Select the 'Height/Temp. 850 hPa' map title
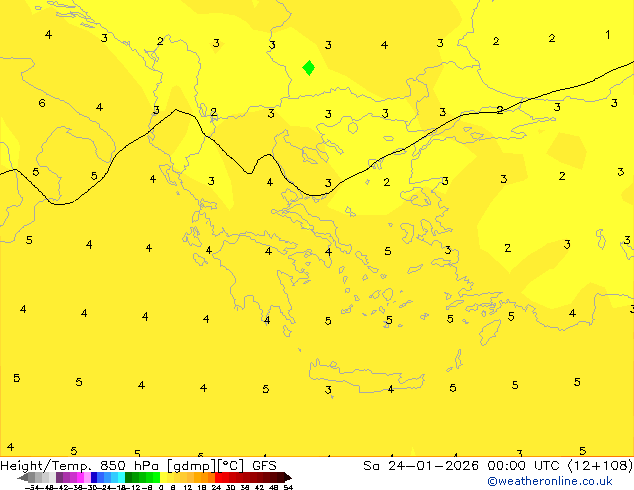 coord(79,465)
